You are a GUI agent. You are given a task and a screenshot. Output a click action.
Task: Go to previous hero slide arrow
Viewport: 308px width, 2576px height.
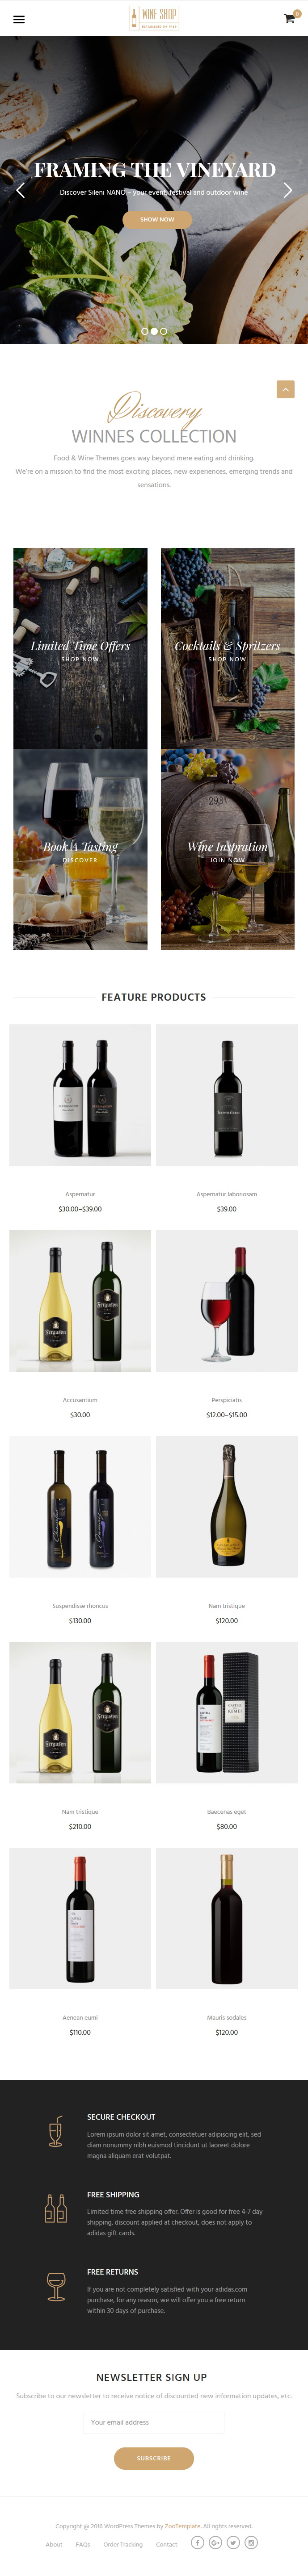[20, 190]
